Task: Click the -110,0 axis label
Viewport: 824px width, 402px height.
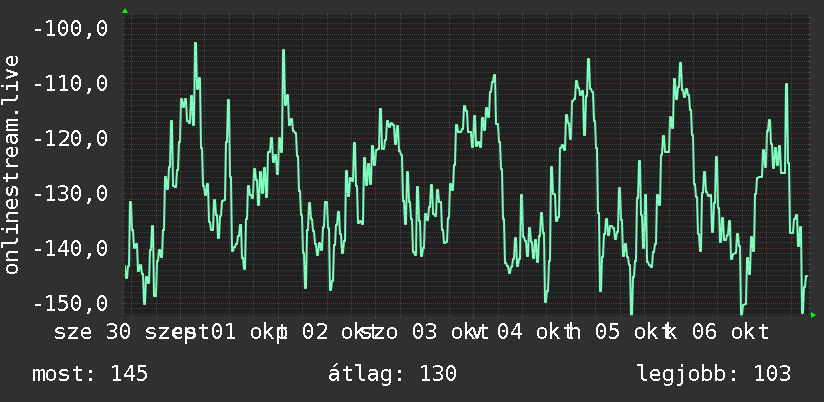Action: click(70, 84)
